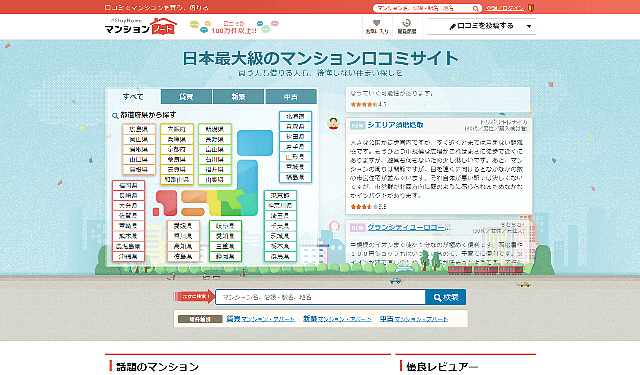This screenshot has height=375, width=640.
Task: Choose 愛媛県 from the Shikoku group
Action: click(183, 226)
